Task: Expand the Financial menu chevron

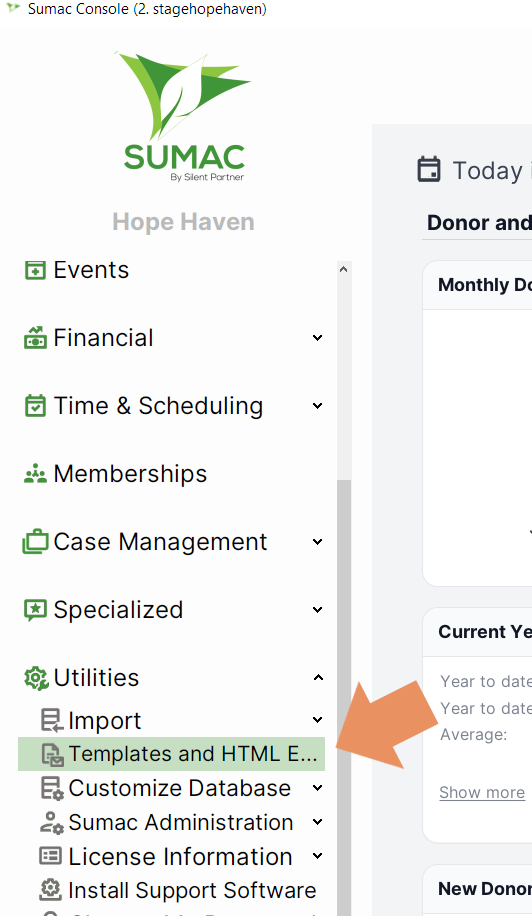Action: [317, 338]
